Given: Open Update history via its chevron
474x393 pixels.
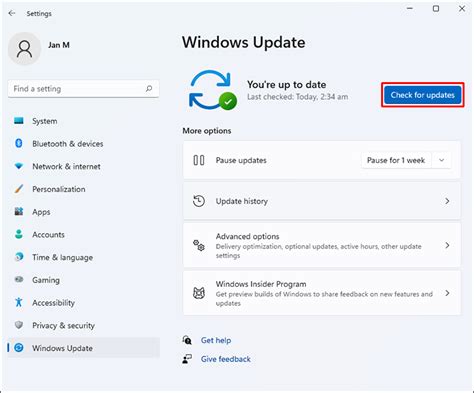Looking at the screenshot, I should tap(447, 201).
